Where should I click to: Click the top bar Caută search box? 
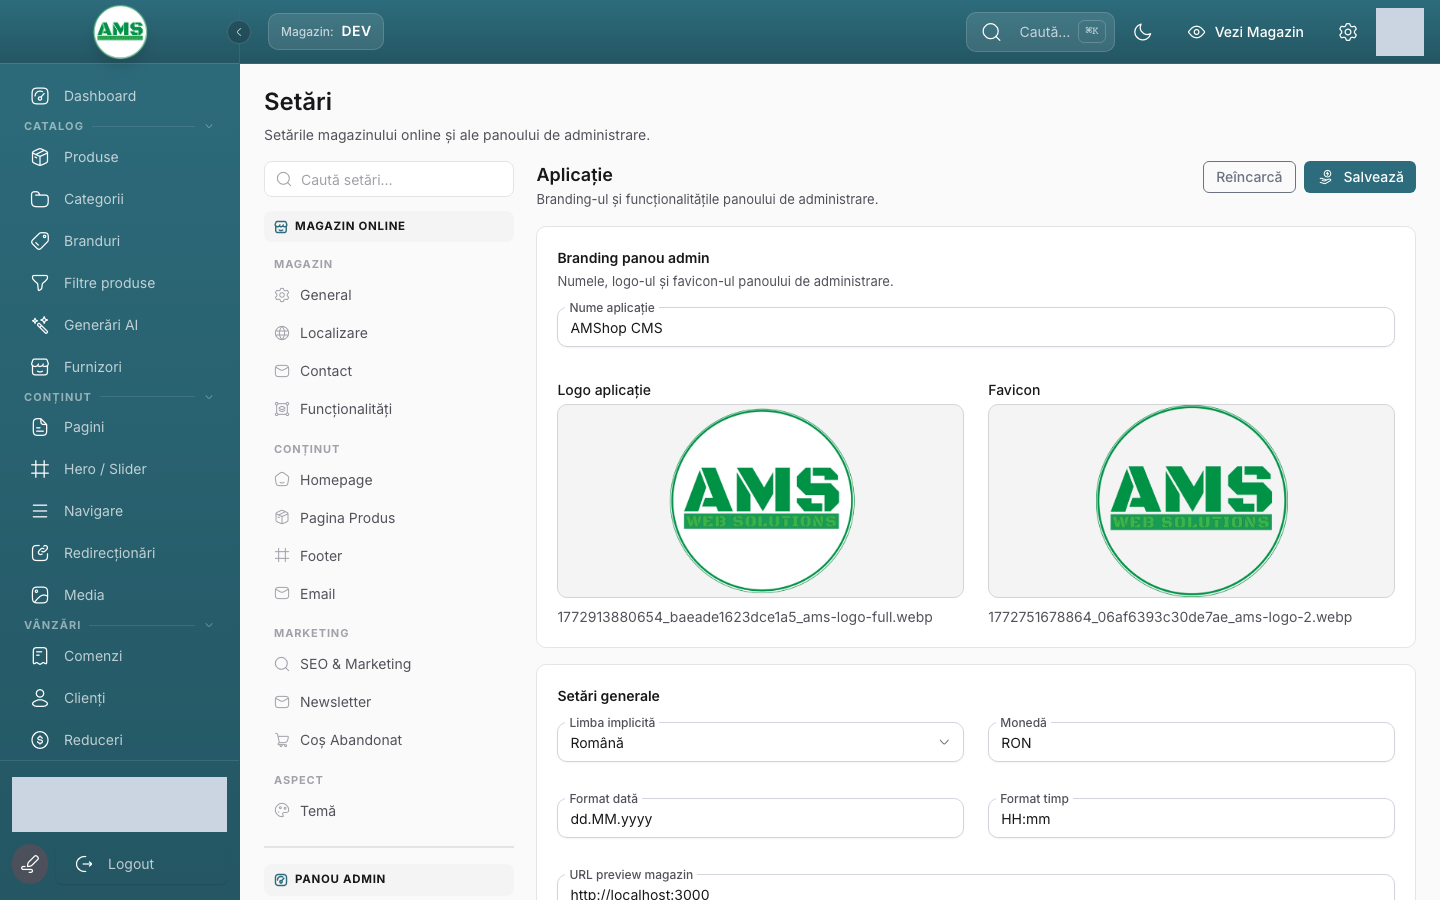point(1040,32)
